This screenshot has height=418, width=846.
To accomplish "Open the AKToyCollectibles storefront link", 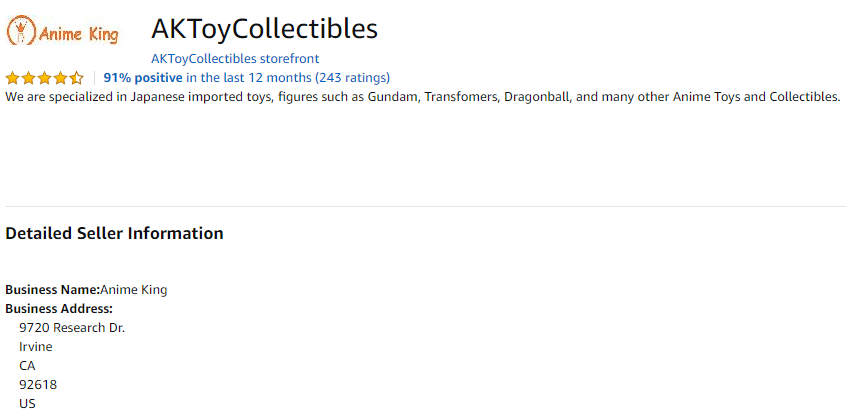I will (x=235, y=58).
